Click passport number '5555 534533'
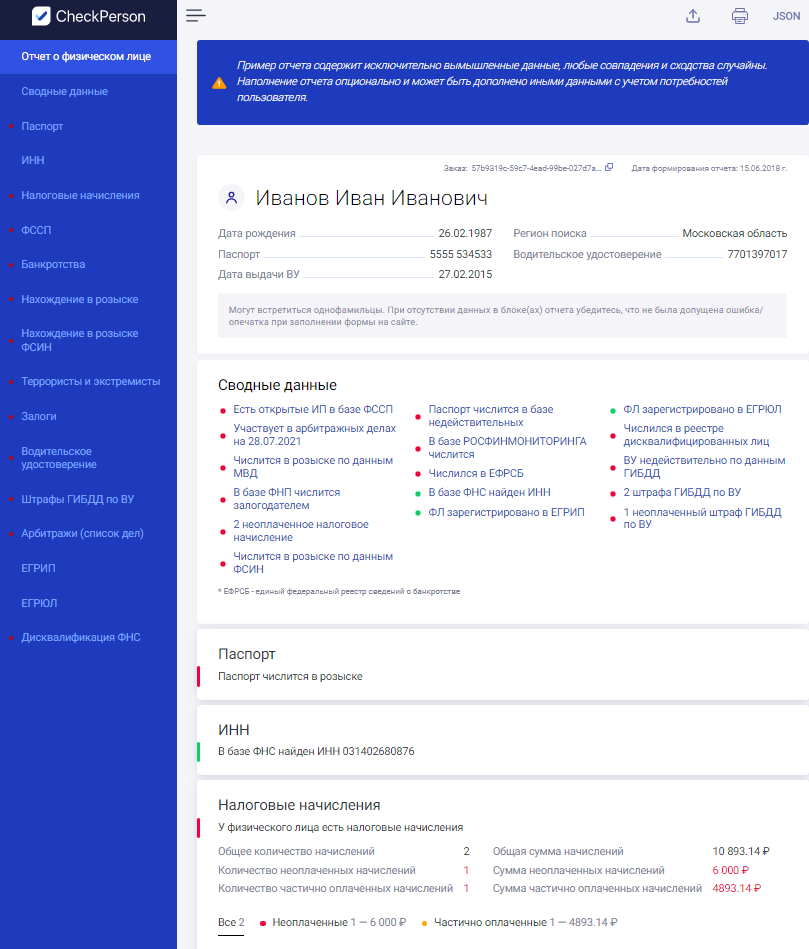The height and width of the screenshot is (949, 809). pos(460,254)
